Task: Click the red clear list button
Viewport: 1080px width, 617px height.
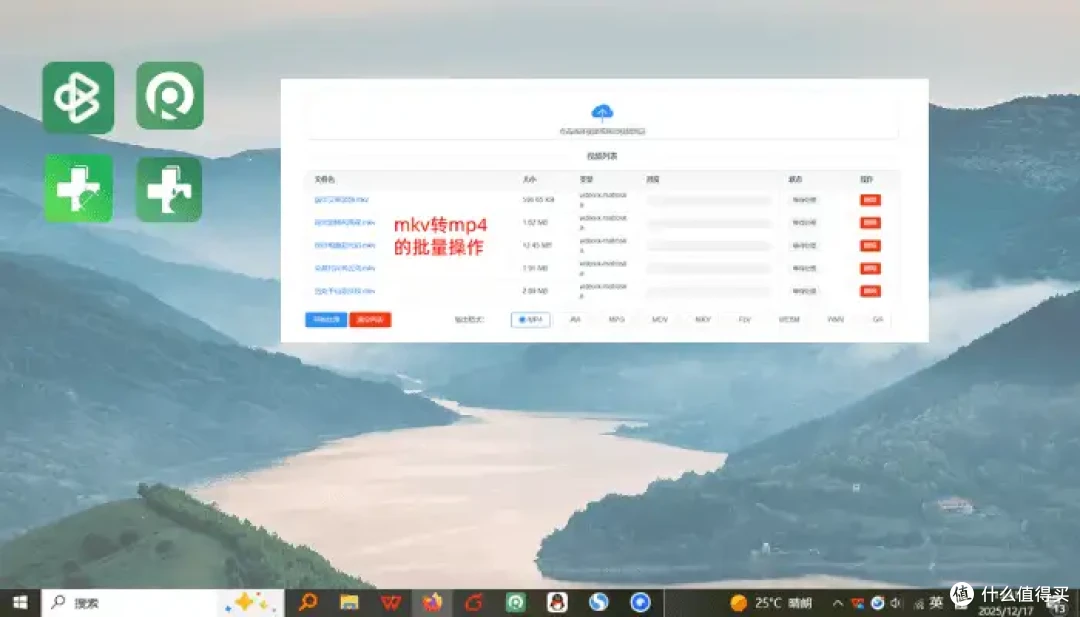Action: coord(371,320)
